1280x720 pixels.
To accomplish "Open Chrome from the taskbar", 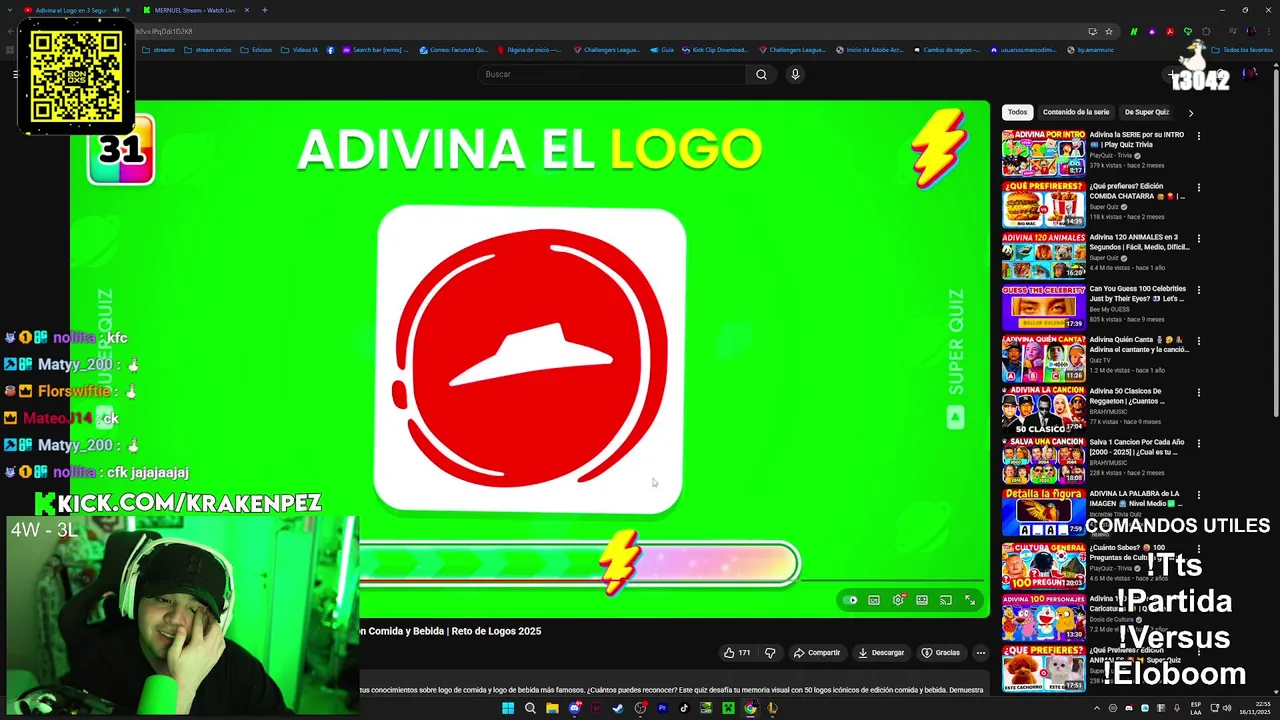I will [x=750, y=708].
